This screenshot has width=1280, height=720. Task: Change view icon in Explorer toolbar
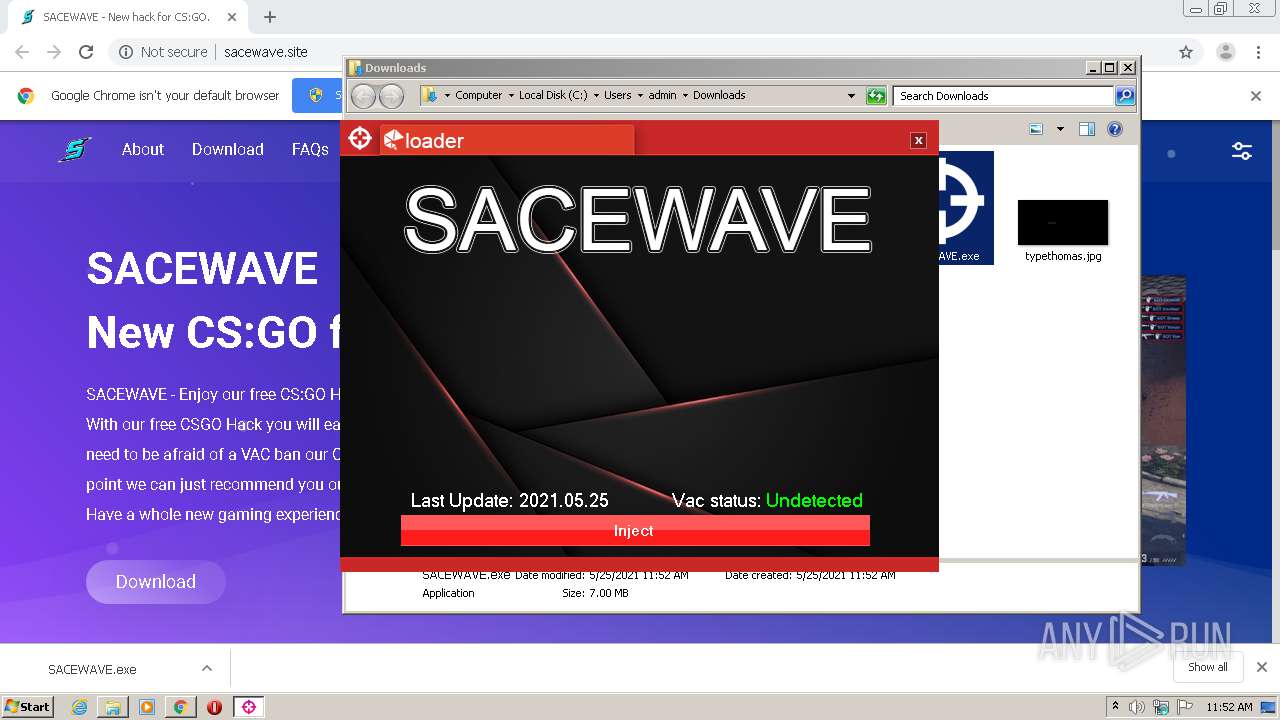coord(1036,129)
